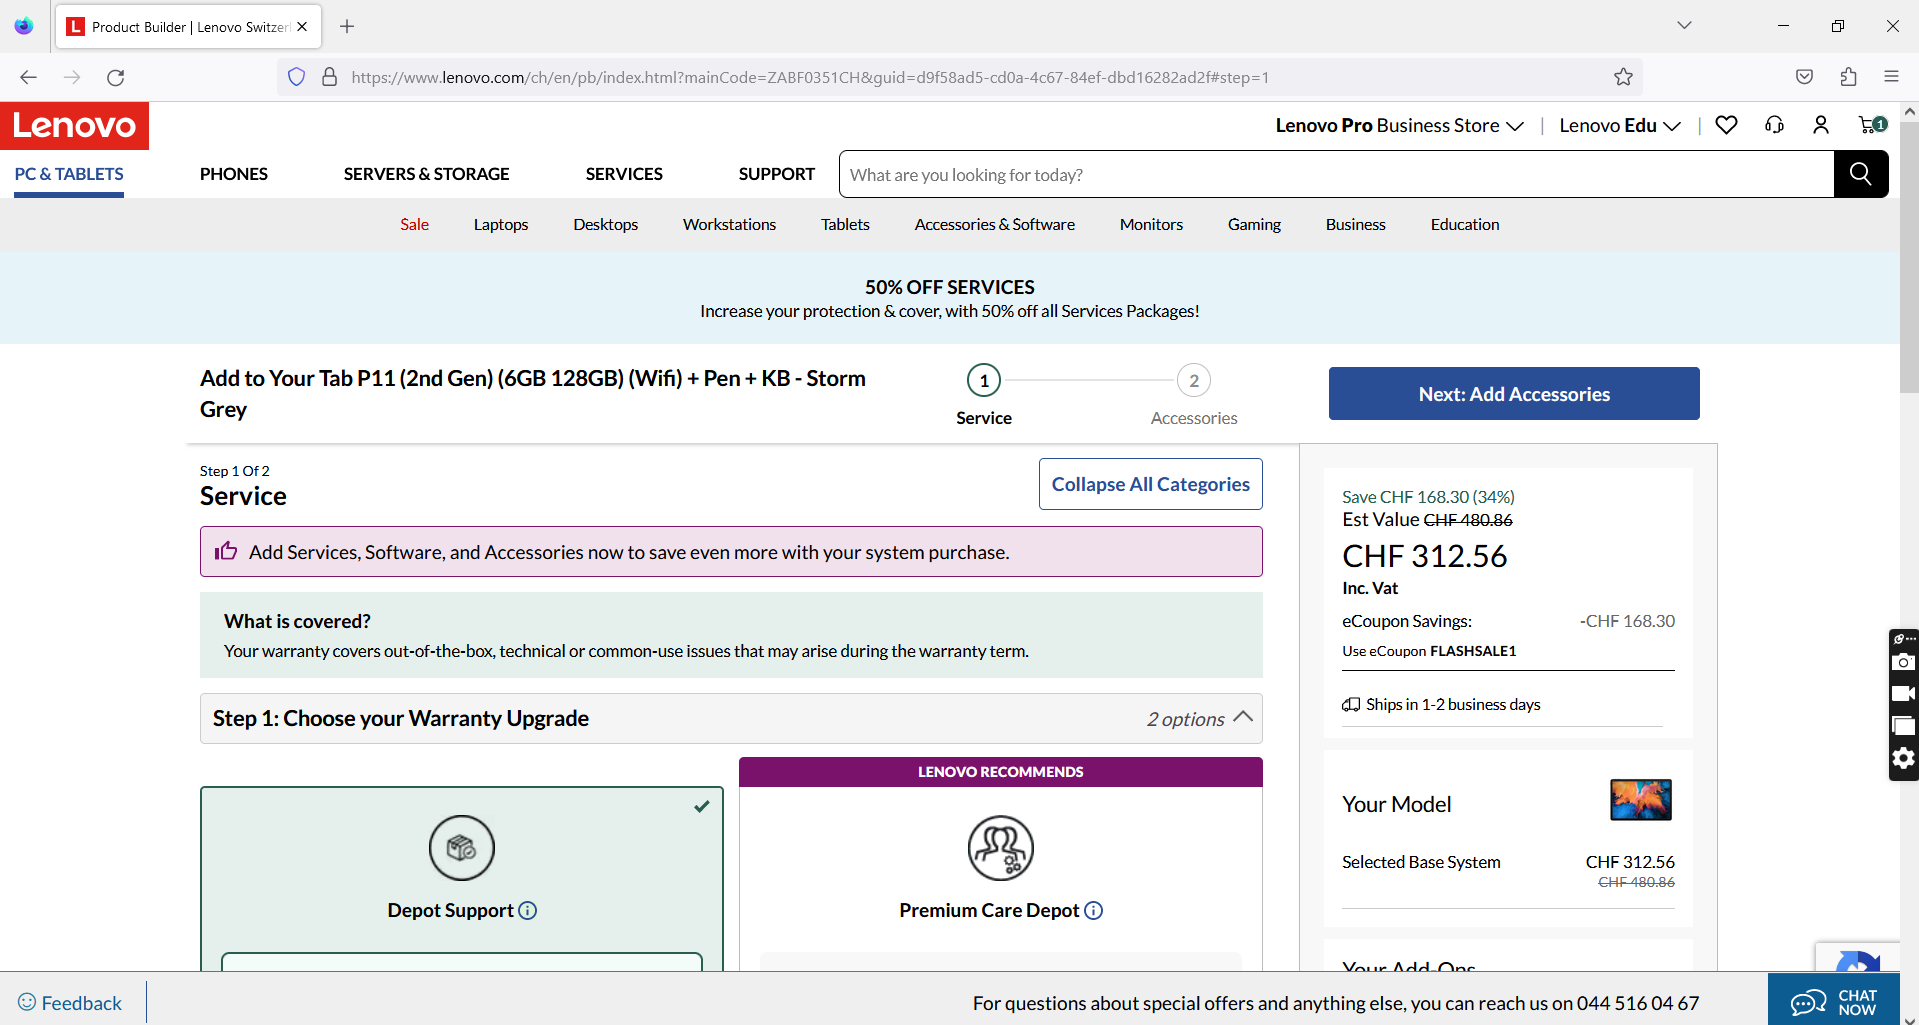
Task: Click inside the search input field
Action: pos(1200,174)
